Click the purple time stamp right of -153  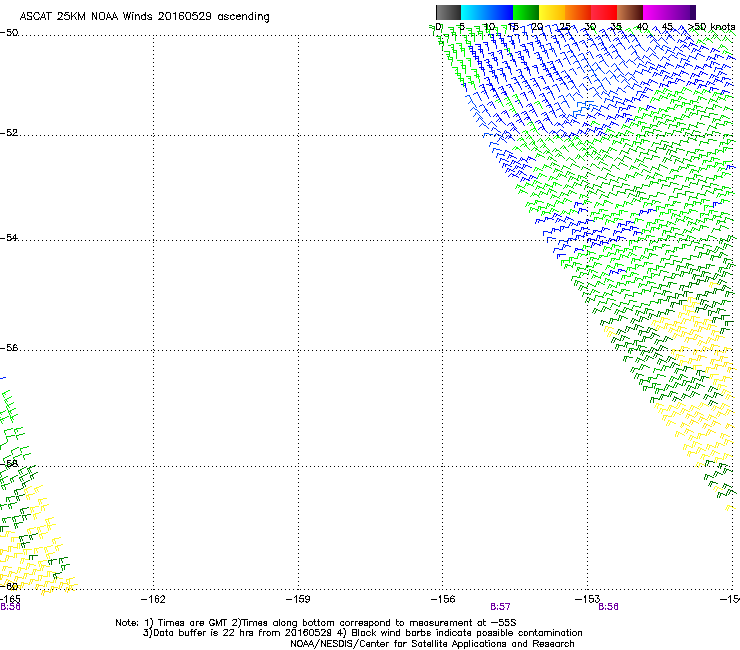[x=608, y=607]
